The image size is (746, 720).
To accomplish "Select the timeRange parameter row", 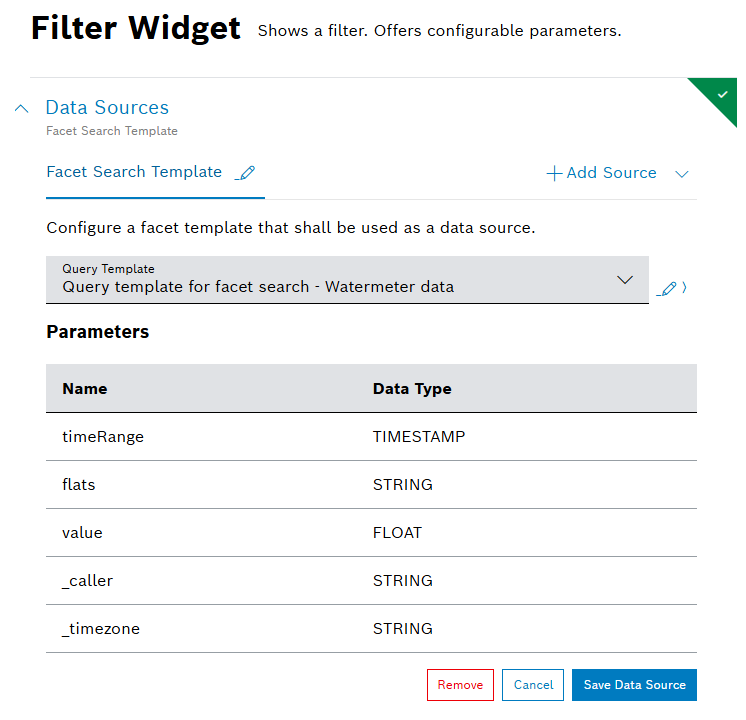I will (371, 437).
